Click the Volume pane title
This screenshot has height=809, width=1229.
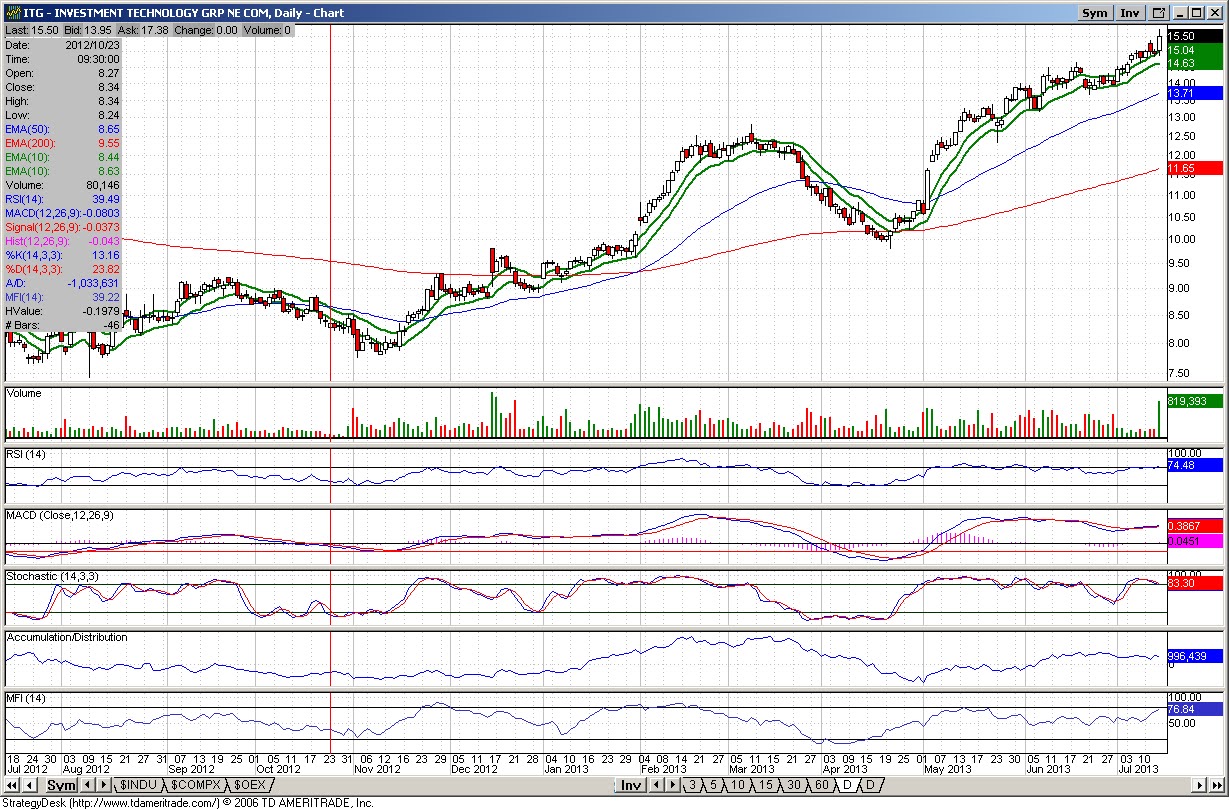pyautogui.click(x=25, y=394)
